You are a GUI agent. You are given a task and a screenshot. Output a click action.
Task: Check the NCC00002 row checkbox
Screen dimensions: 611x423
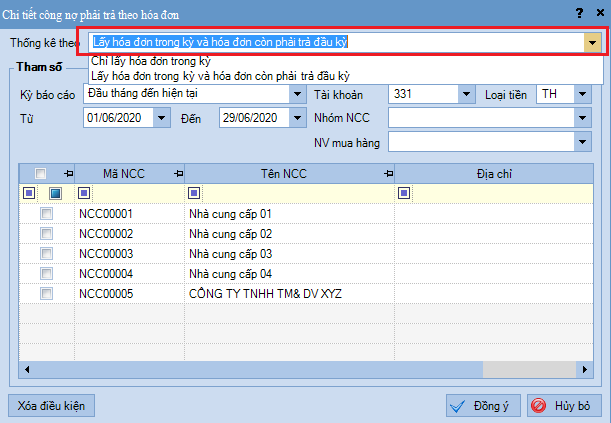coord(46,234)
